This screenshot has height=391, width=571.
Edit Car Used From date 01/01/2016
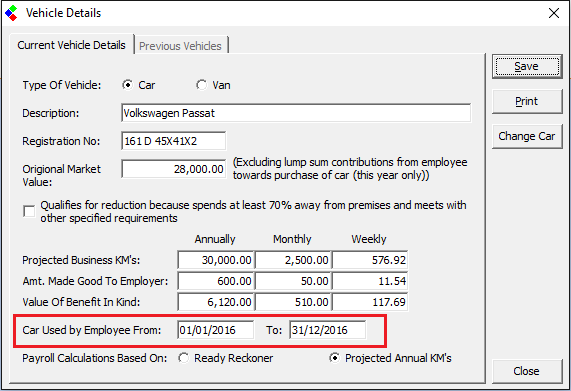[216, 330]
